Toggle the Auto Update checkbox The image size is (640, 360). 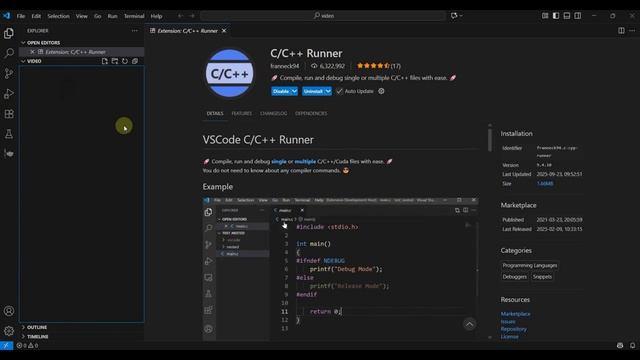(x=339, y=91)
